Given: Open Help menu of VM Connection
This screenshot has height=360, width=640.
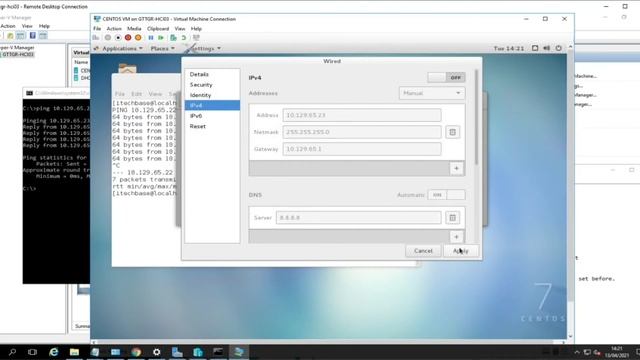Looking at the screenshot, I should click(196, 29).
